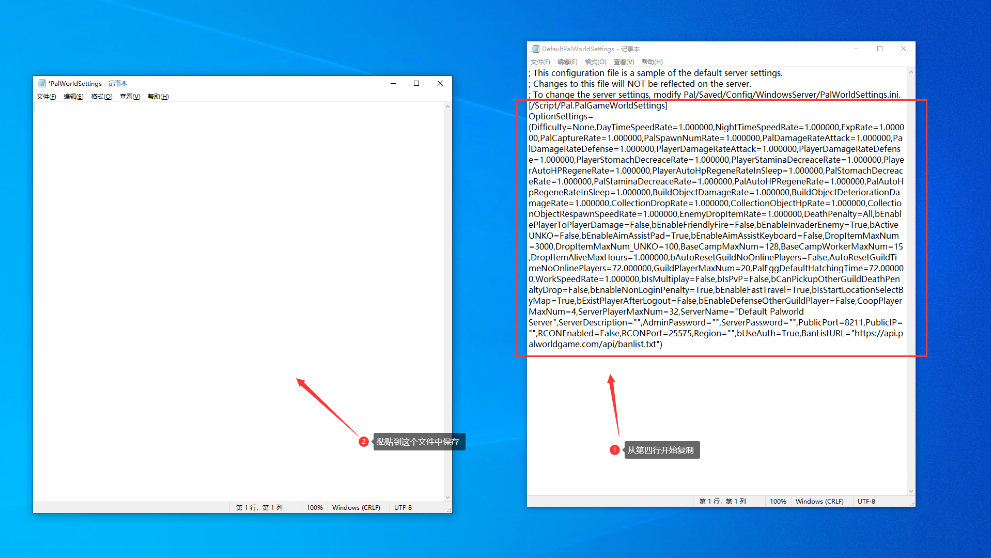Viewport: 991px width, 558px height.
Task: Open 编辑(E) menu in DefaultPalWorldSettings window
Action: tap(568, 62)
